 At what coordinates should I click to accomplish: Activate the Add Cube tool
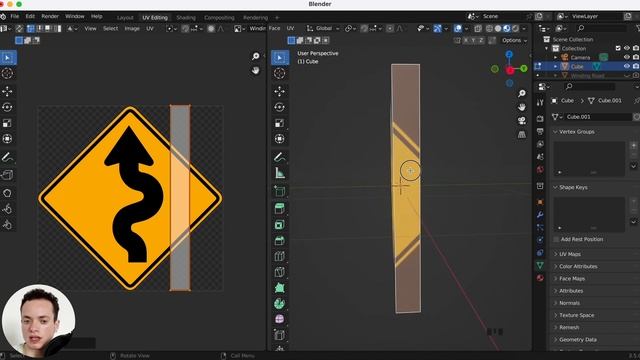pos(280,191)
